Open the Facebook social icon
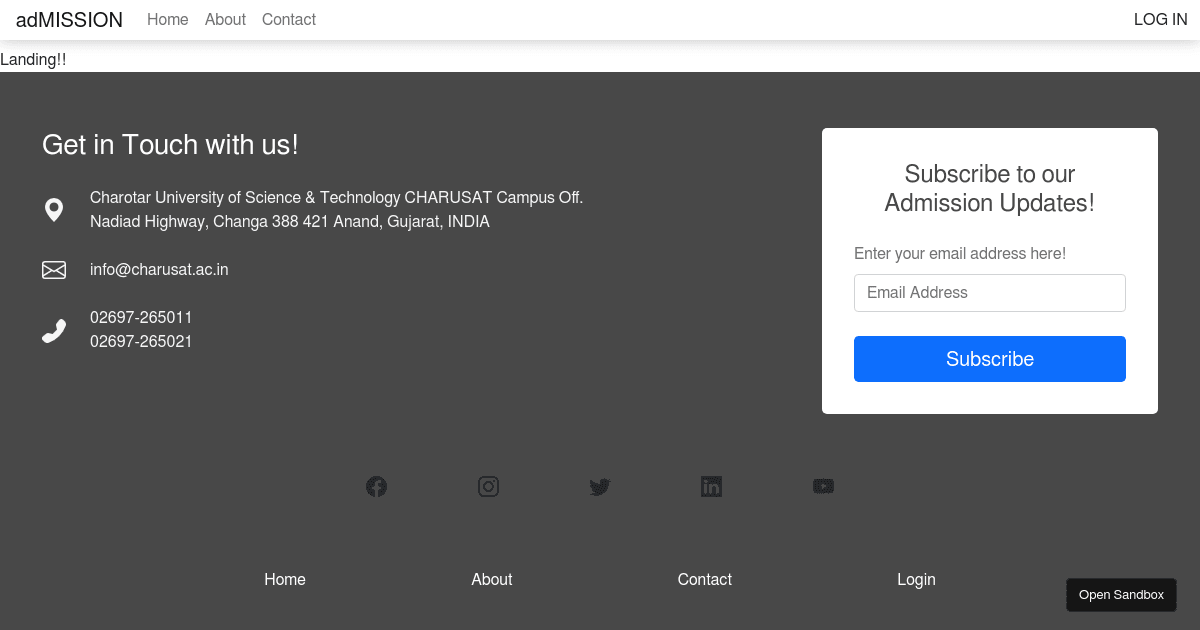 [376, 487]
